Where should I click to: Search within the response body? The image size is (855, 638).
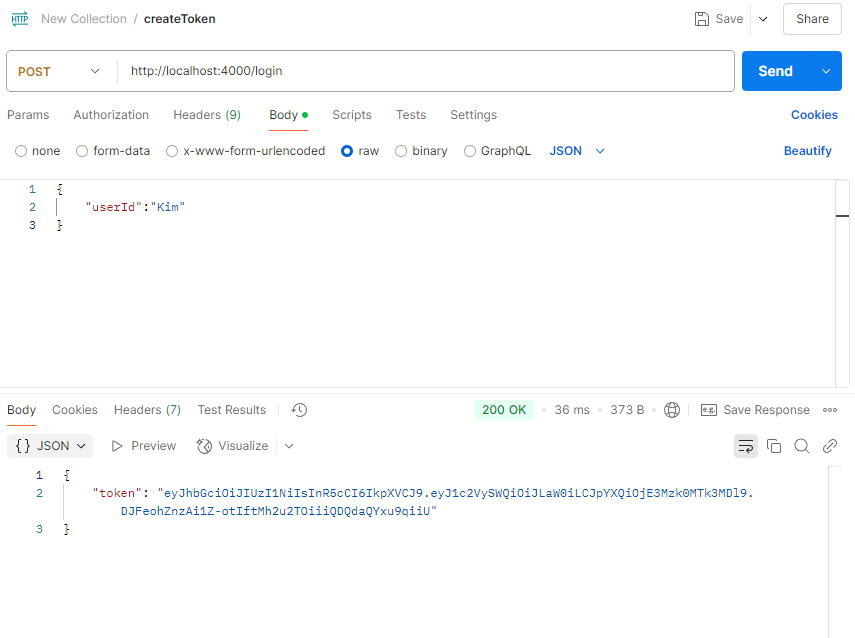coord(802,446)
